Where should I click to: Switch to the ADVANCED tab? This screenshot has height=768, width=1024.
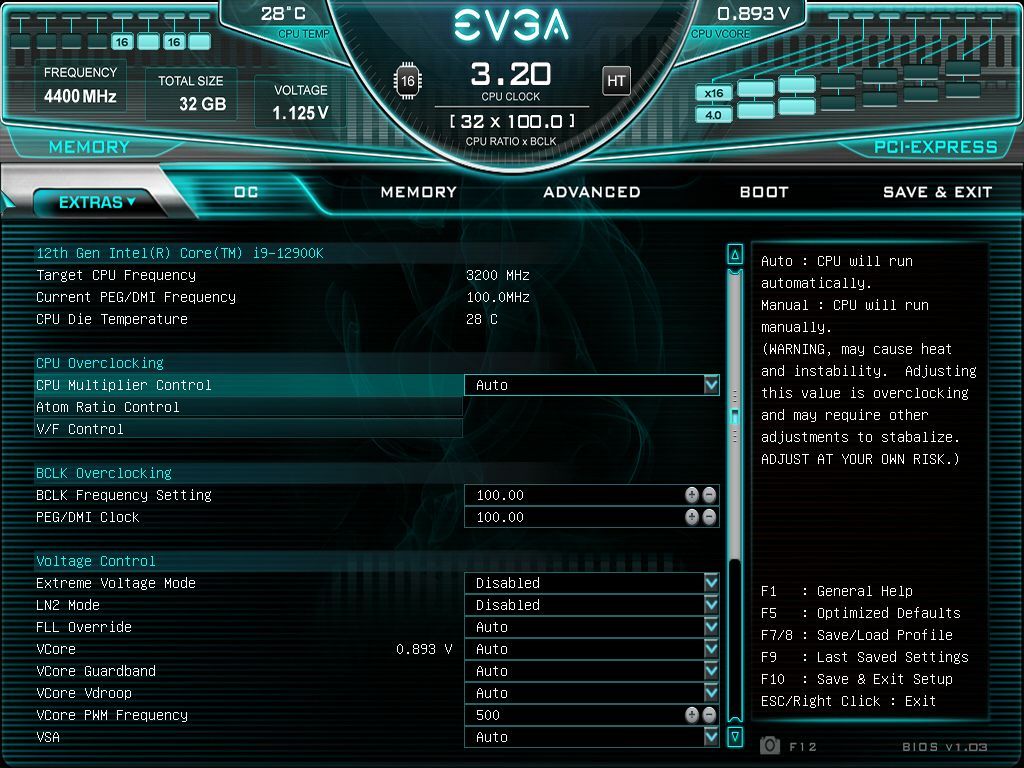(x=592, y=192)
